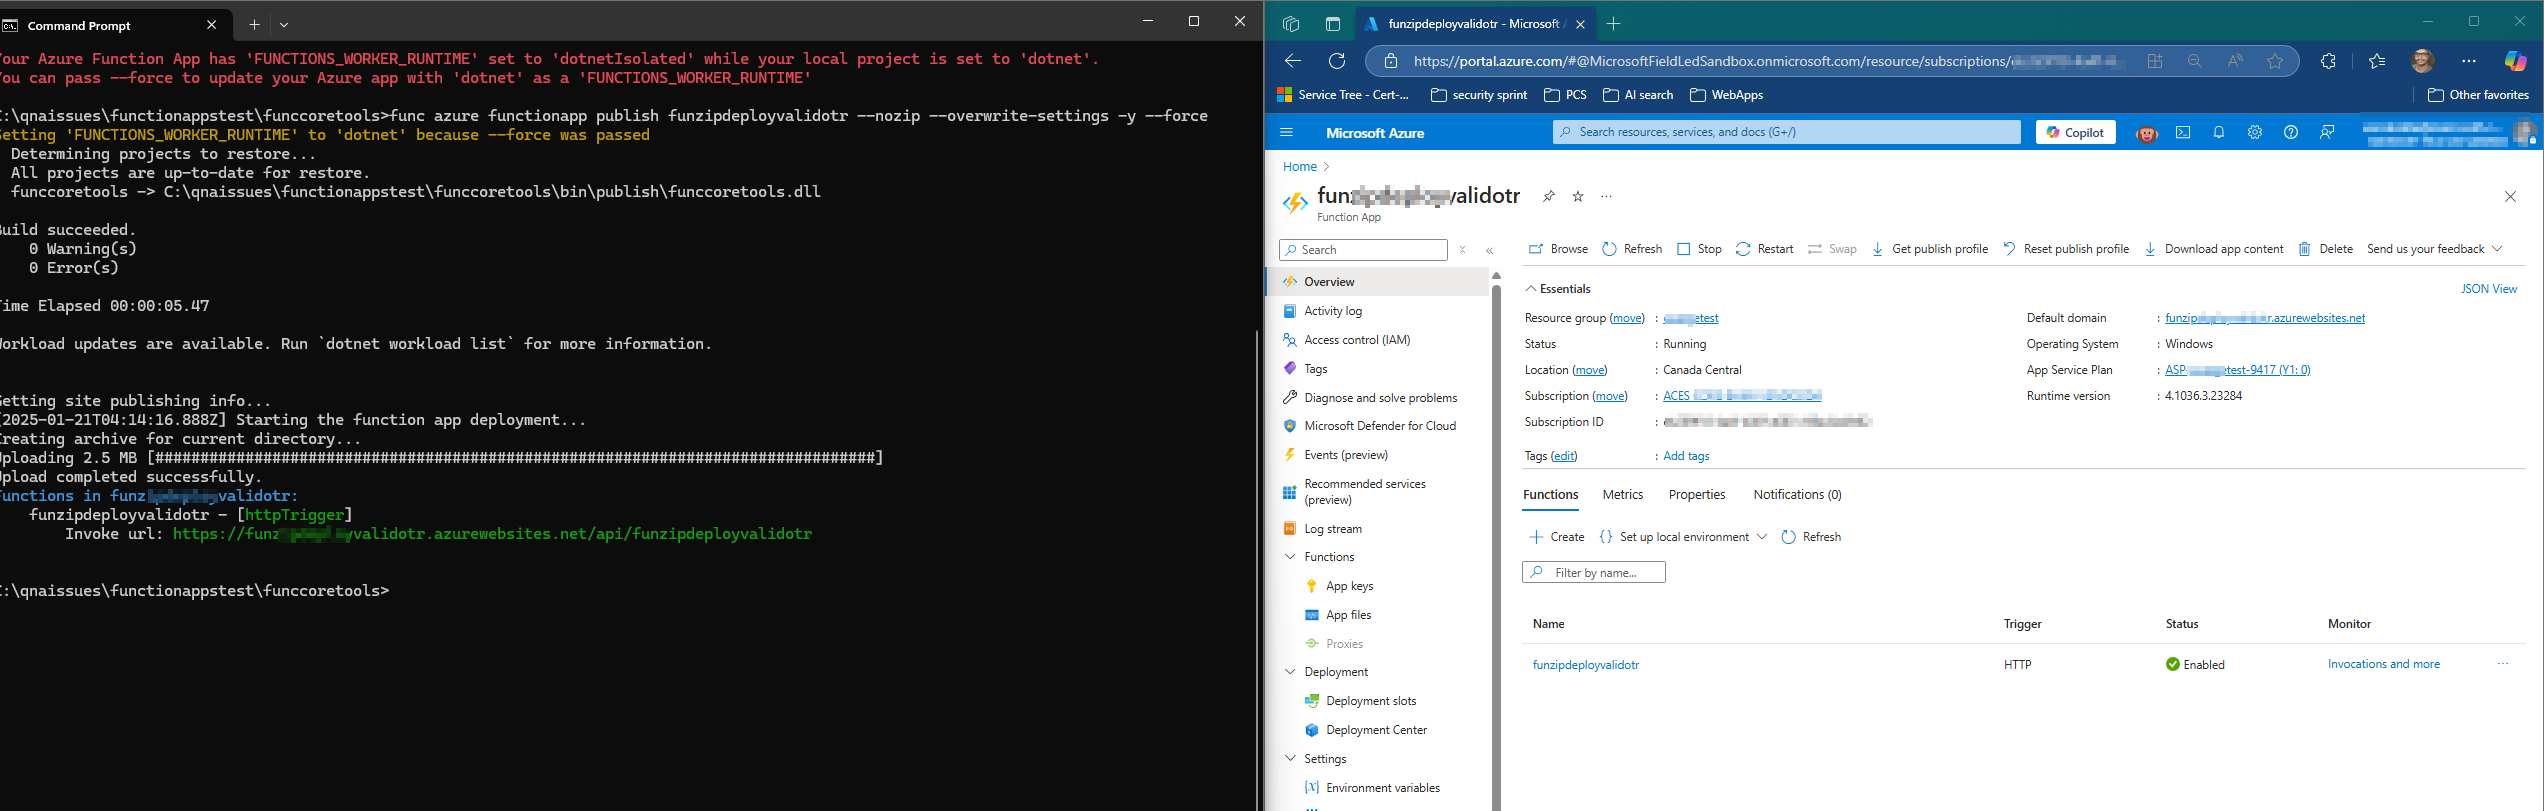This screenshot has width=2544, height=811.
Task: Switch to Notifications (0) tab
Action: point(1797,495)
